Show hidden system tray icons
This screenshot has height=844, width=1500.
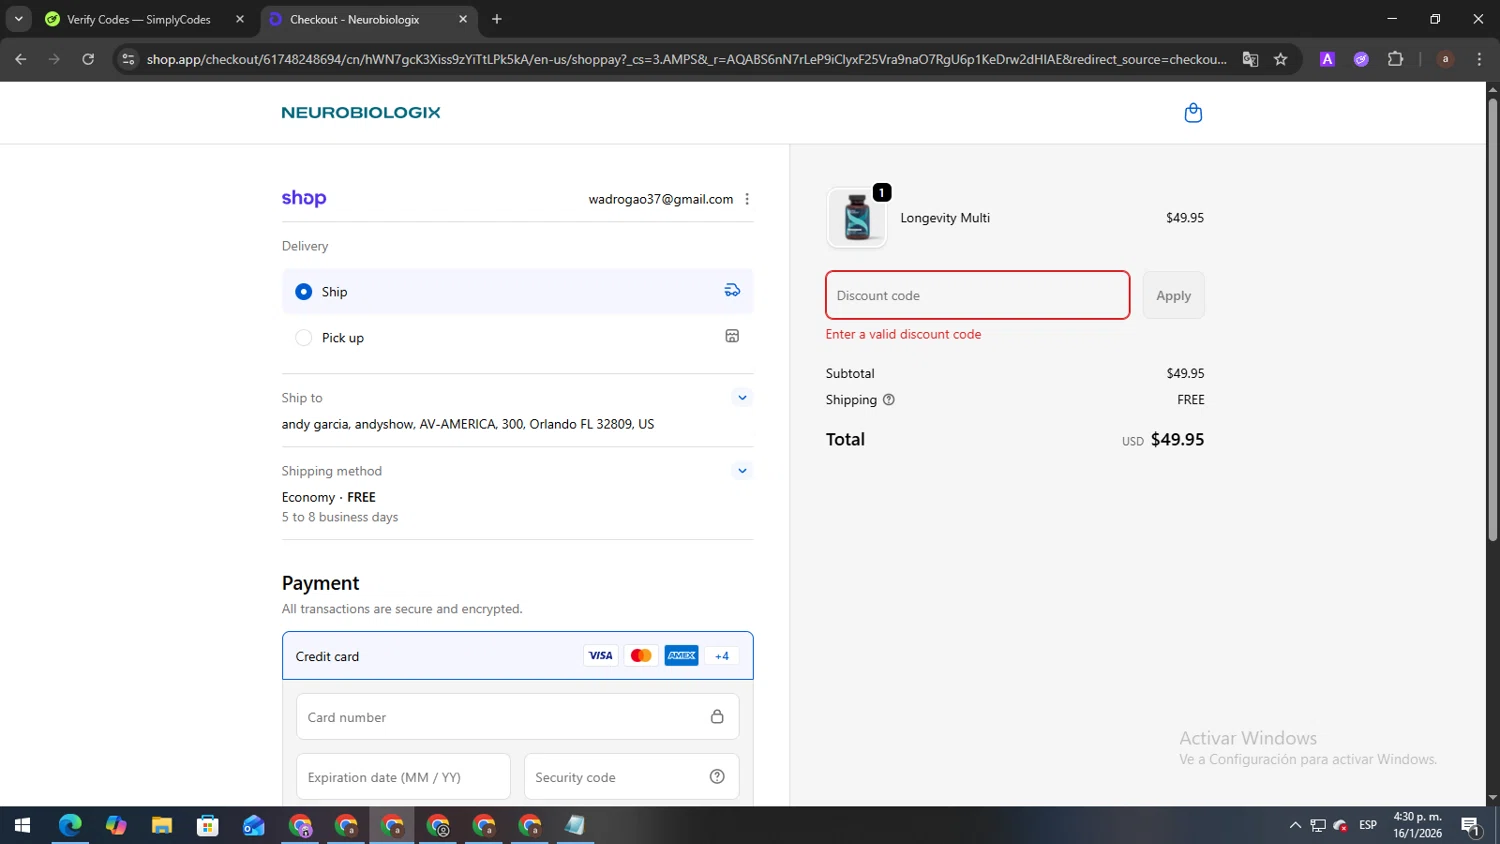pos(1295,825)
